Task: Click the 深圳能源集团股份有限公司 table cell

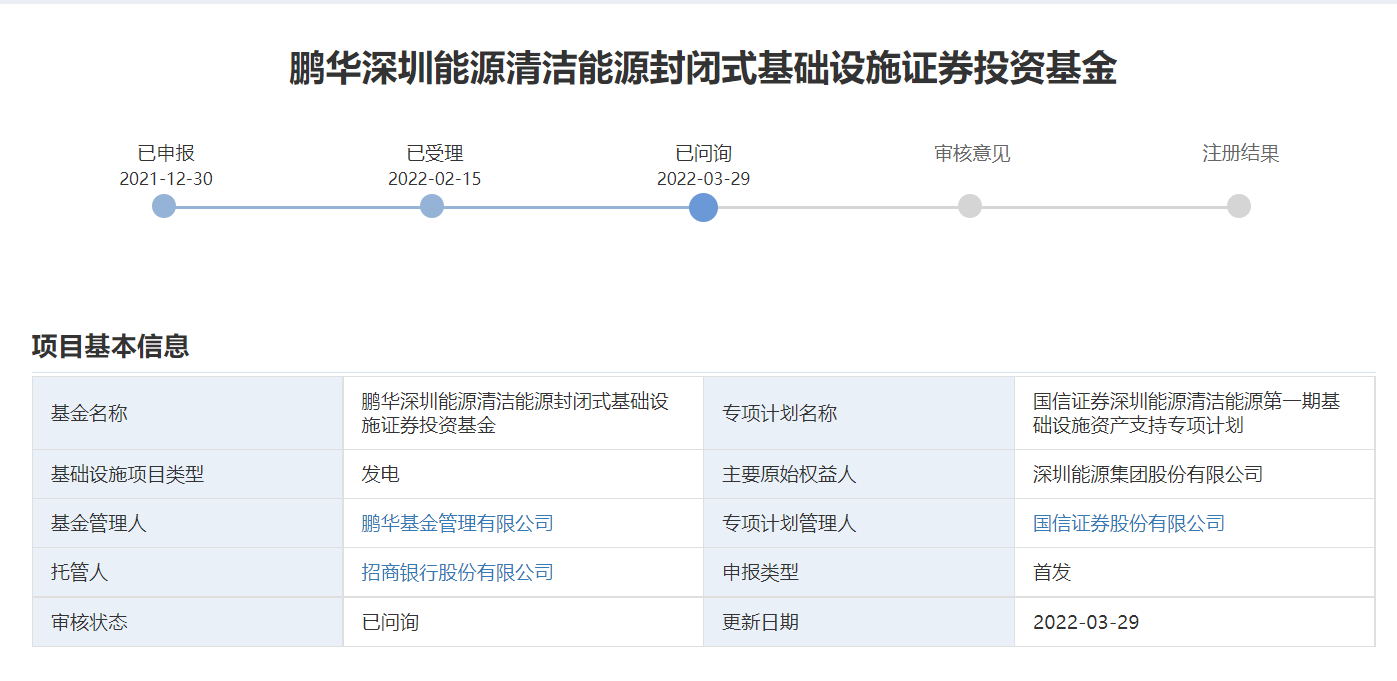Action: [1147, 474]
